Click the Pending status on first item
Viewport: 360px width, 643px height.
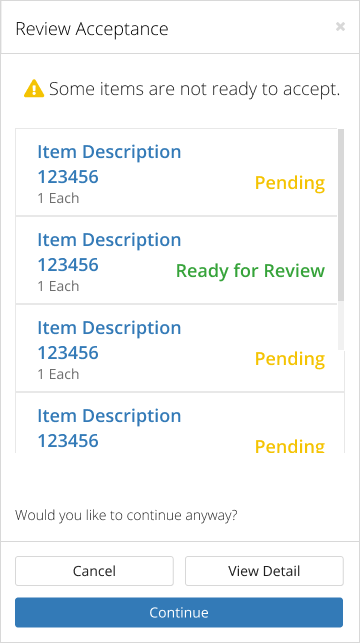(290, 183)
